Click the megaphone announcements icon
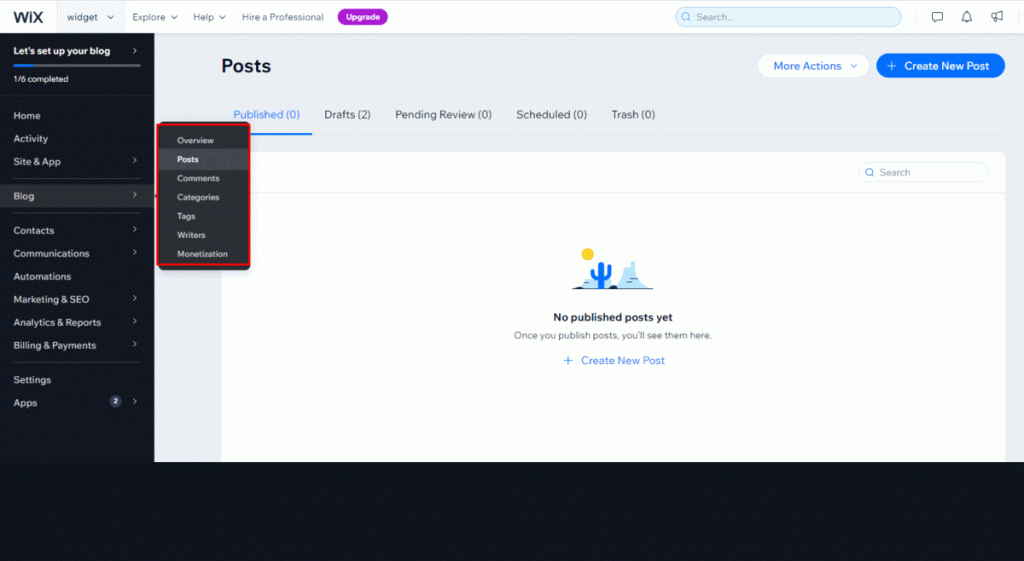The height and width of the screenshot is (561, 1024). tap(996, 17)
